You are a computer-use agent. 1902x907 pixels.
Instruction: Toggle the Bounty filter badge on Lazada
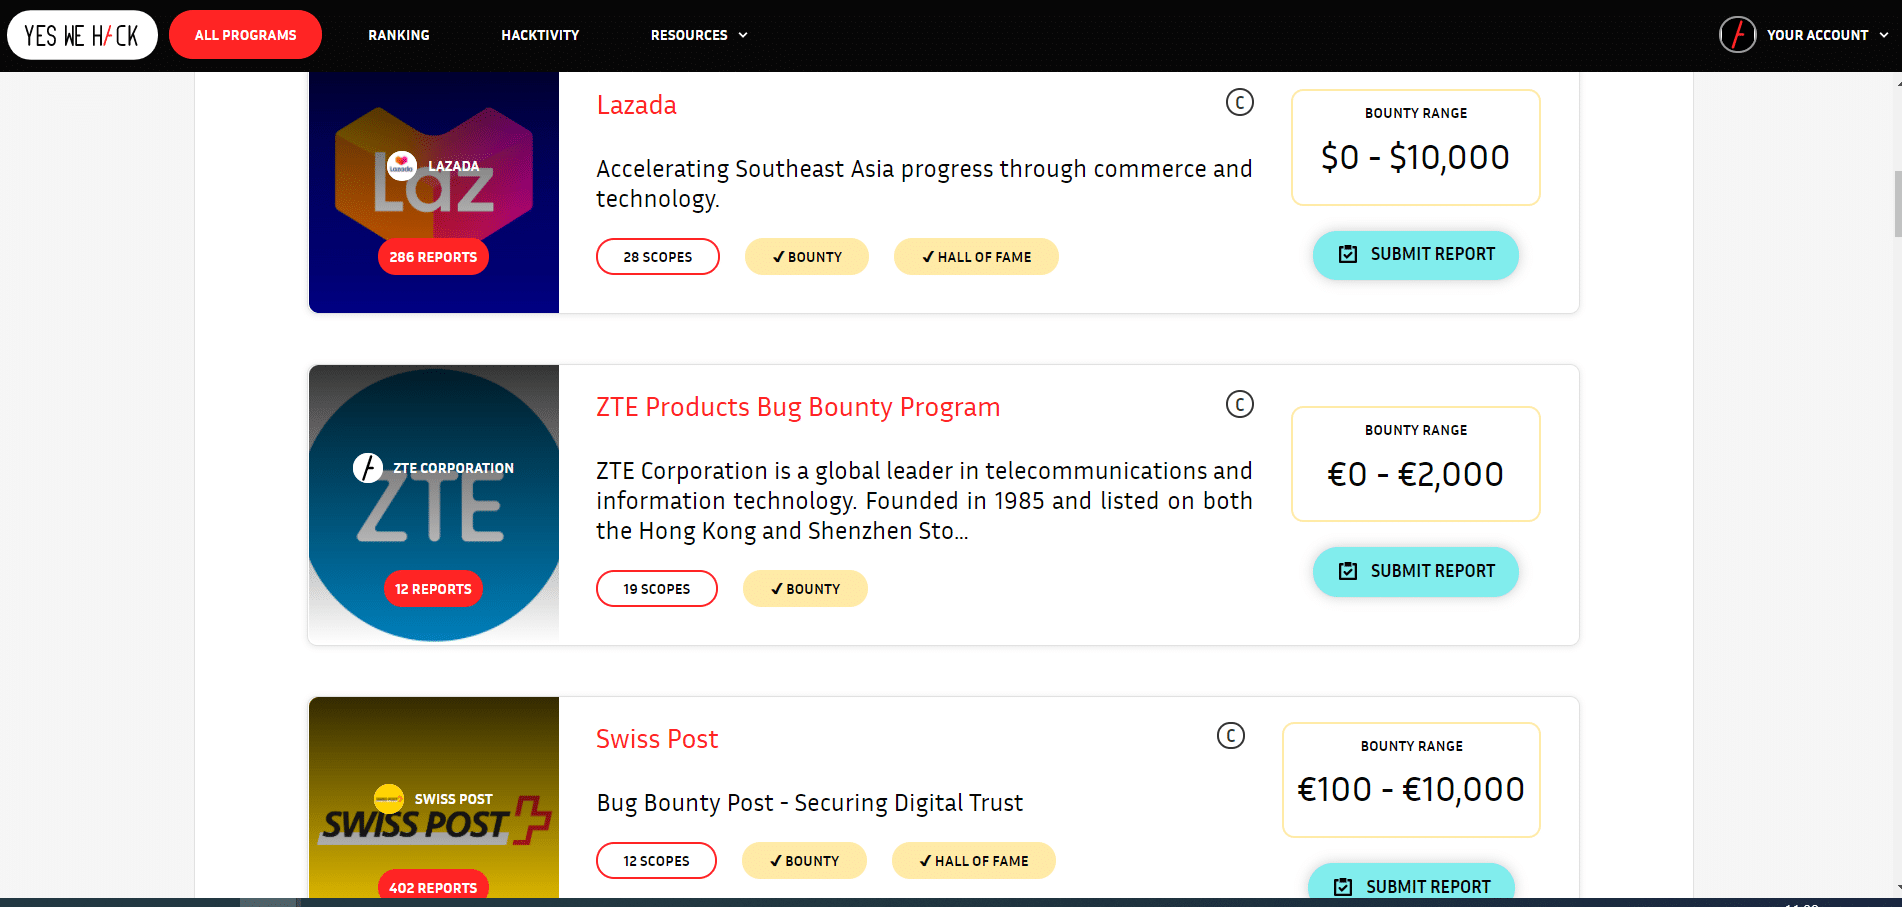click(806, 256)
